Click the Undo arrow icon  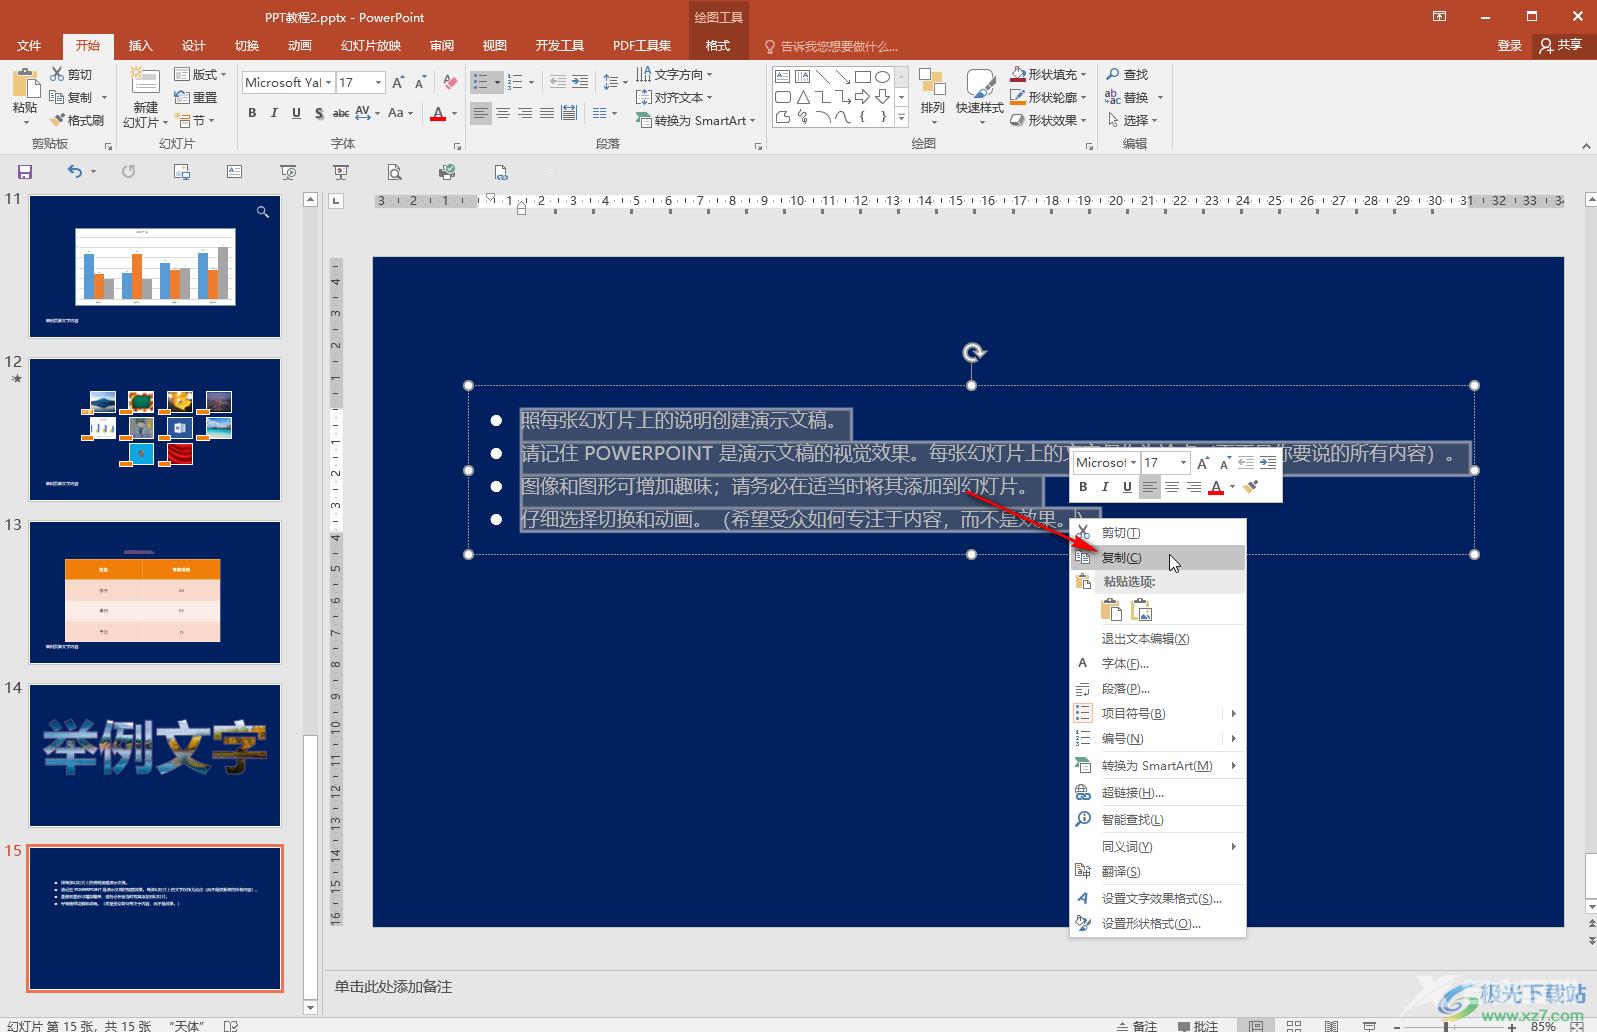click(x=75, y=172)
